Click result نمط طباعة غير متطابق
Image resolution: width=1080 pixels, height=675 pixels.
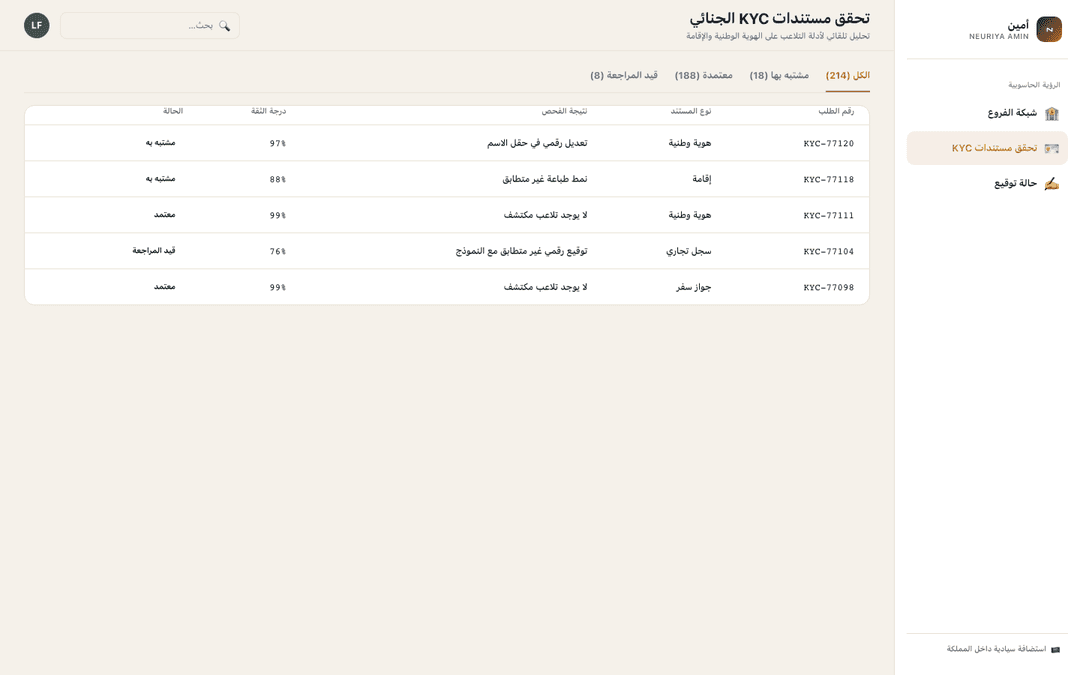[x=545, y=179]
